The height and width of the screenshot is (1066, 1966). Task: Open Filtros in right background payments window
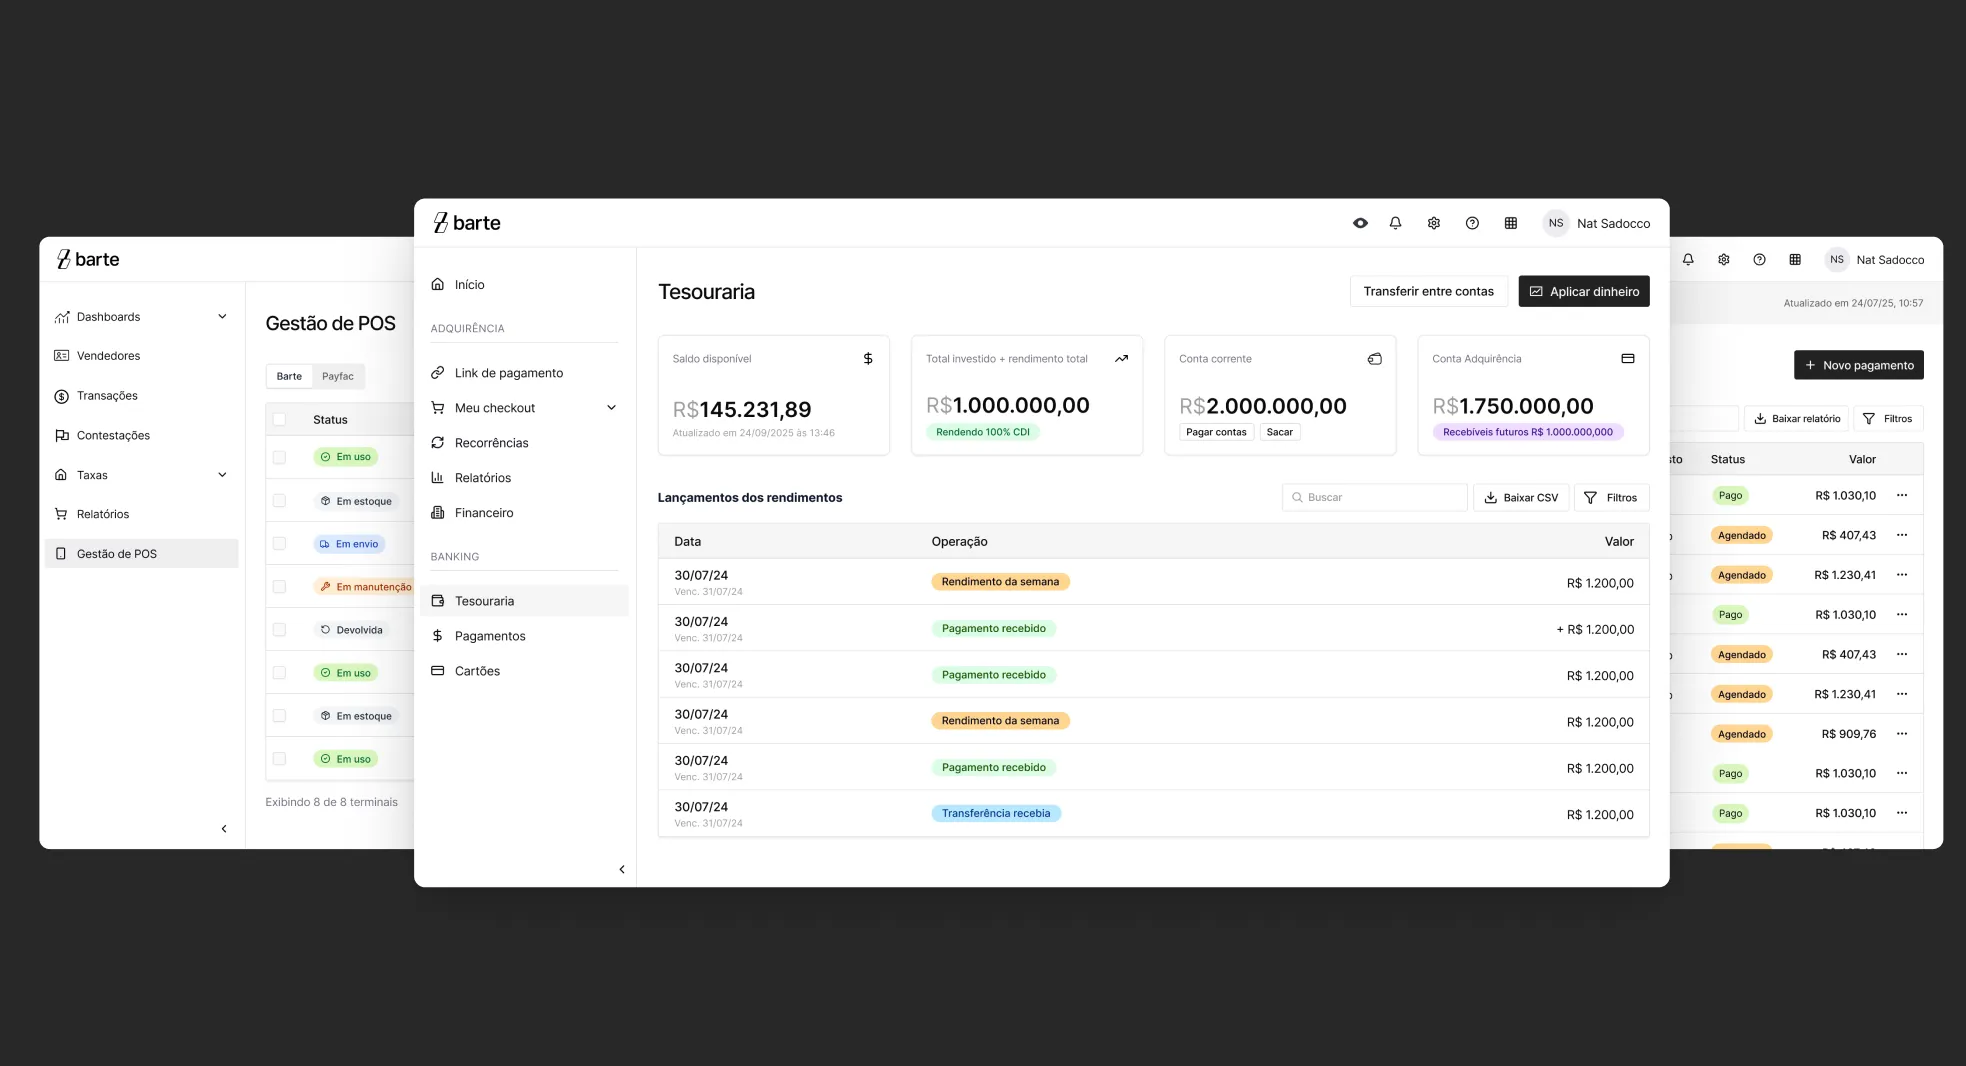[x=1888, y=418]
